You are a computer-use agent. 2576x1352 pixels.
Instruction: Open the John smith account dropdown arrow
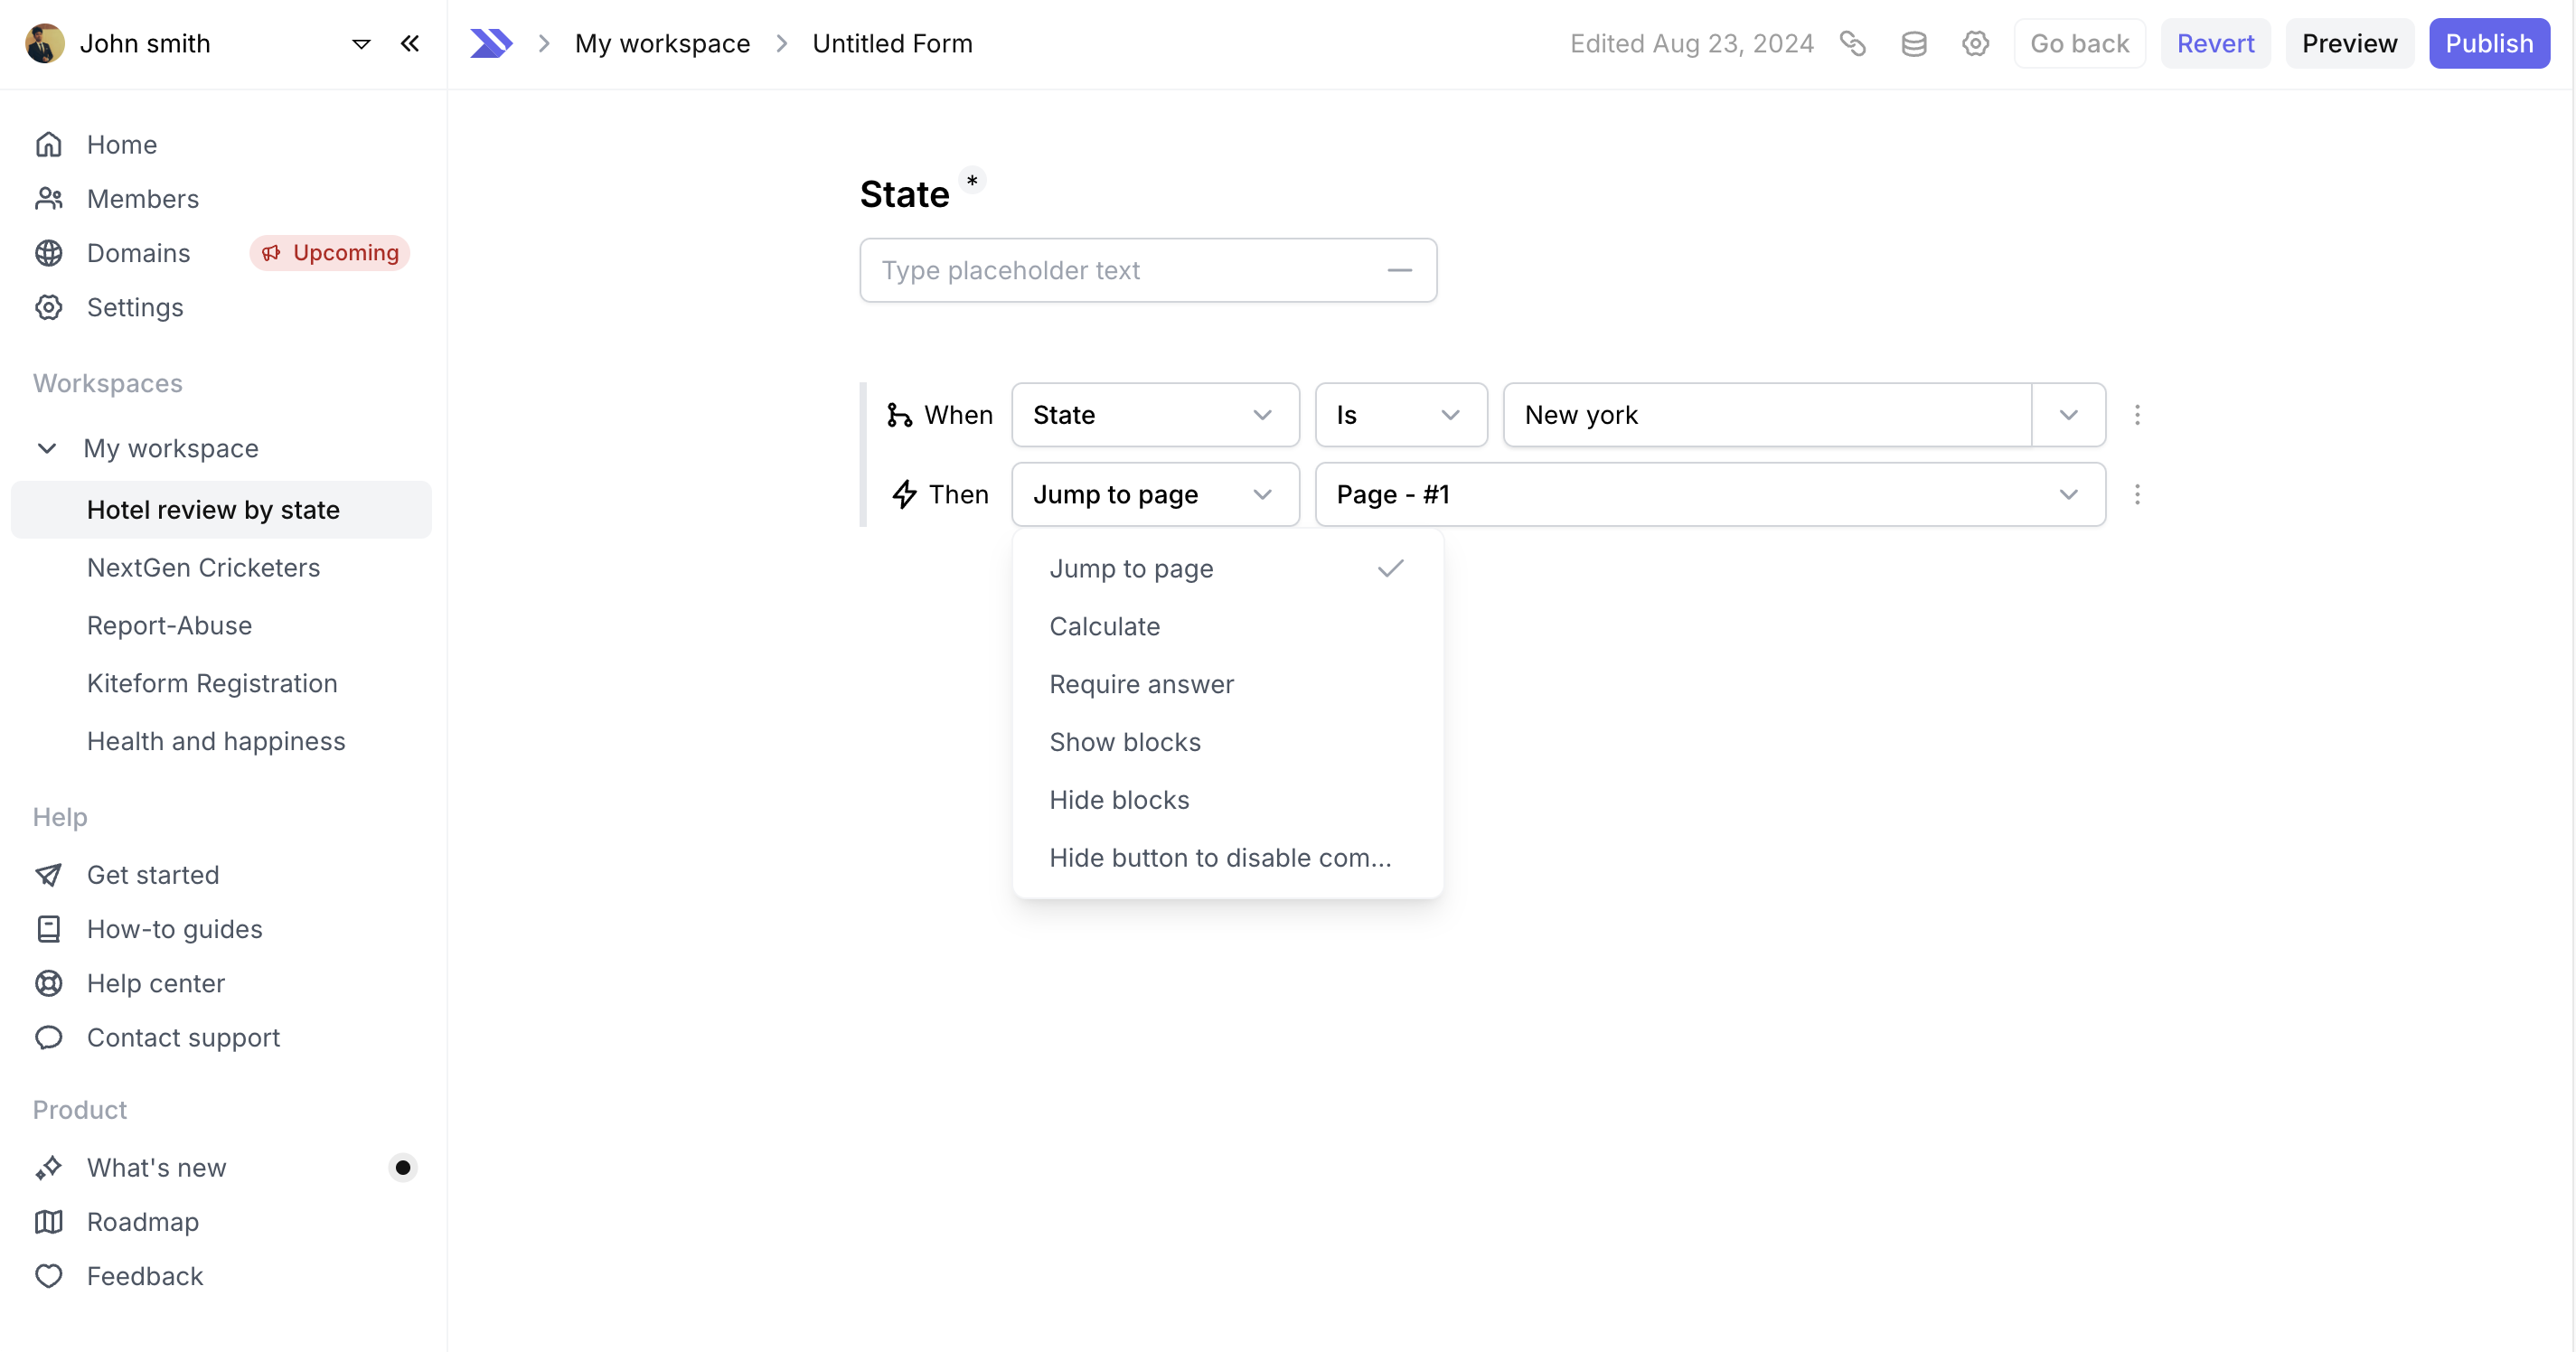[x=361, y=44]
